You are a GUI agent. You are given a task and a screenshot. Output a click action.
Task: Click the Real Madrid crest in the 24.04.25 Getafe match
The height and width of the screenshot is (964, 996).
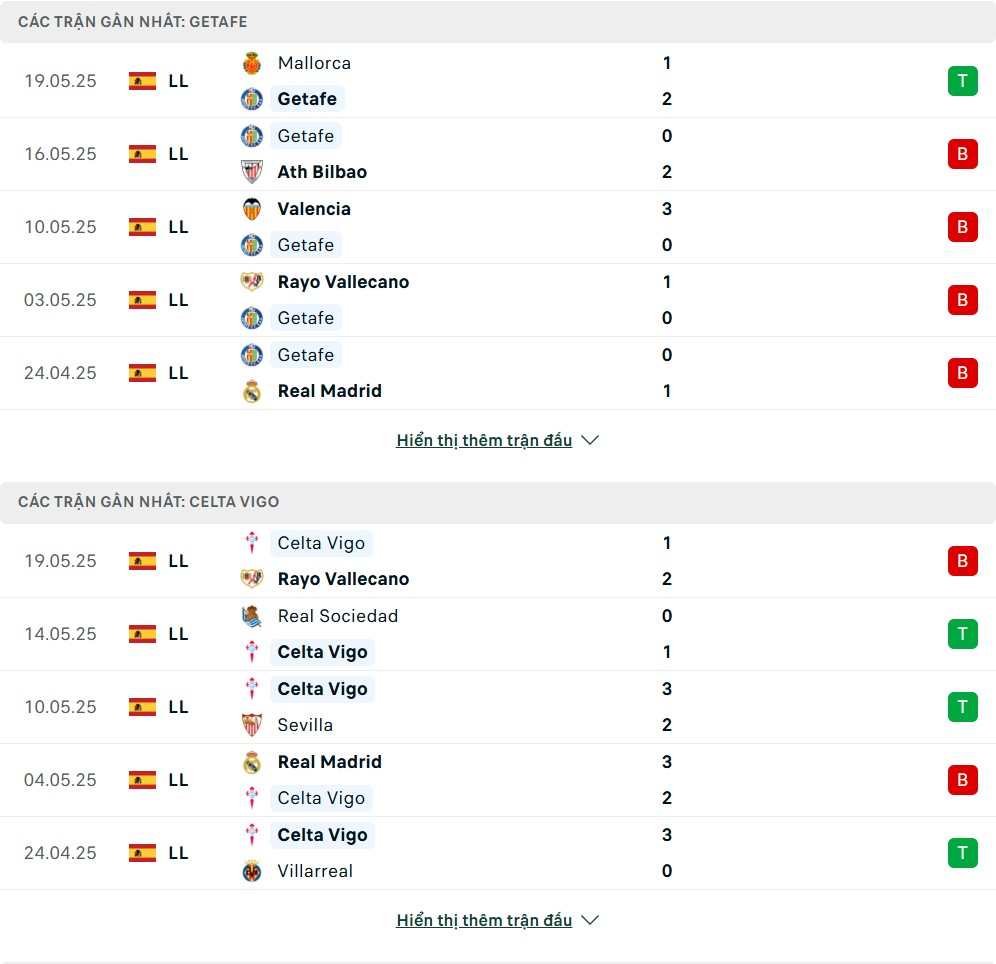click(252, 391)
